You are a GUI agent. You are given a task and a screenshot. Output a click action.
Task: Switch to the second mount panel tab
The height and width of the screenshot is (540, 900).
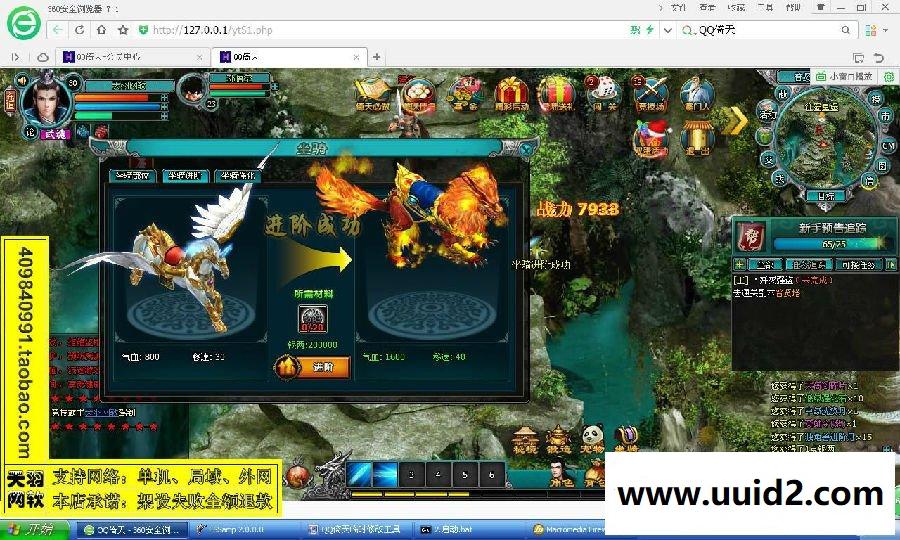185,175
